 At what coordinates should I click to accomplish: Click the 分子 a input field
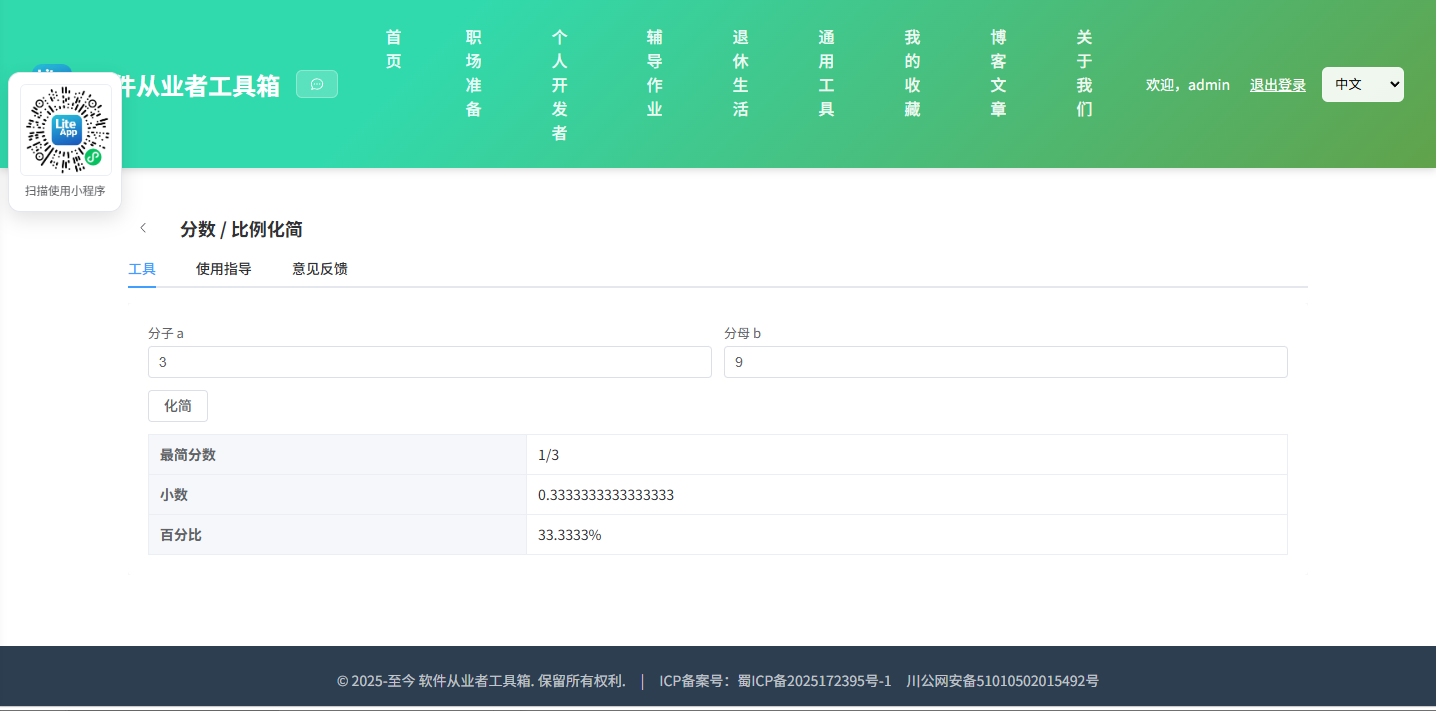tap(430, 362)
